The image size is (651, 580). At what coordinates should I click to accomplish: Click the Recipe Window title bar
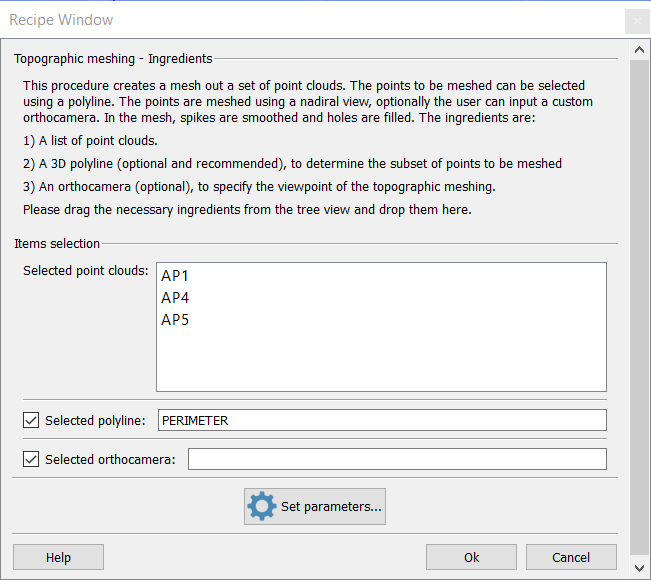[300, 20]
